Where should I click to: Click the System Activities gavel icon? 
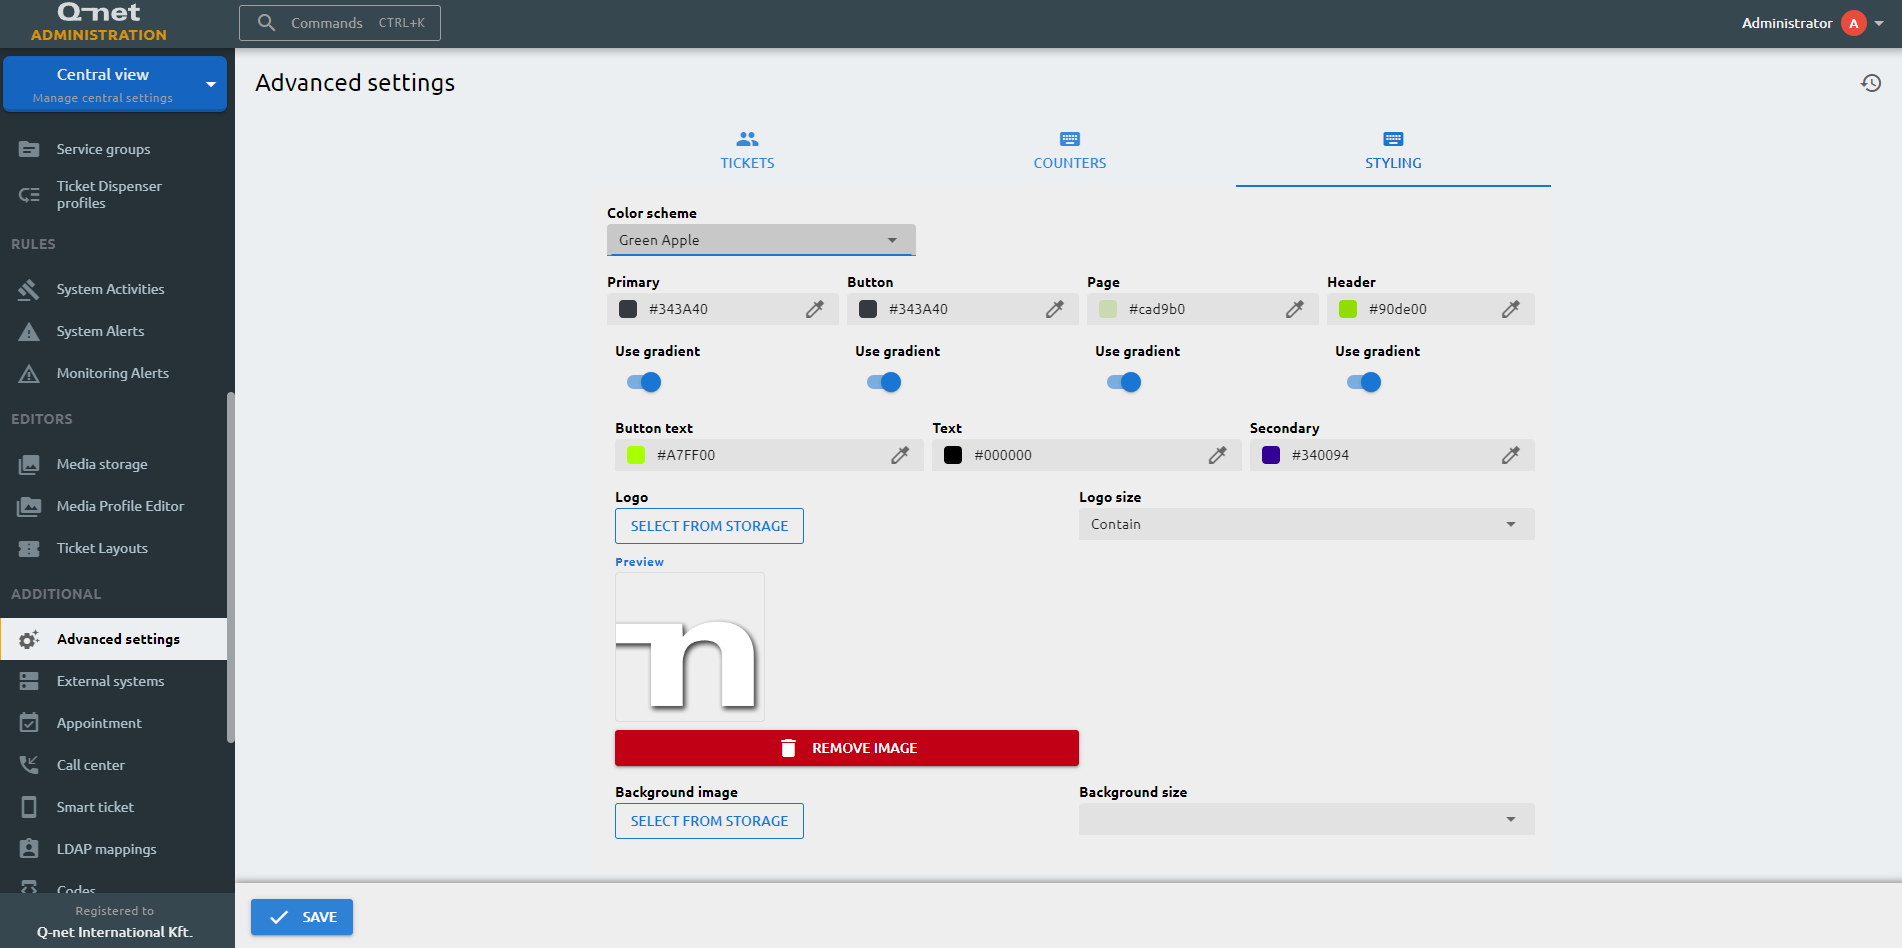tap(29, 289)
